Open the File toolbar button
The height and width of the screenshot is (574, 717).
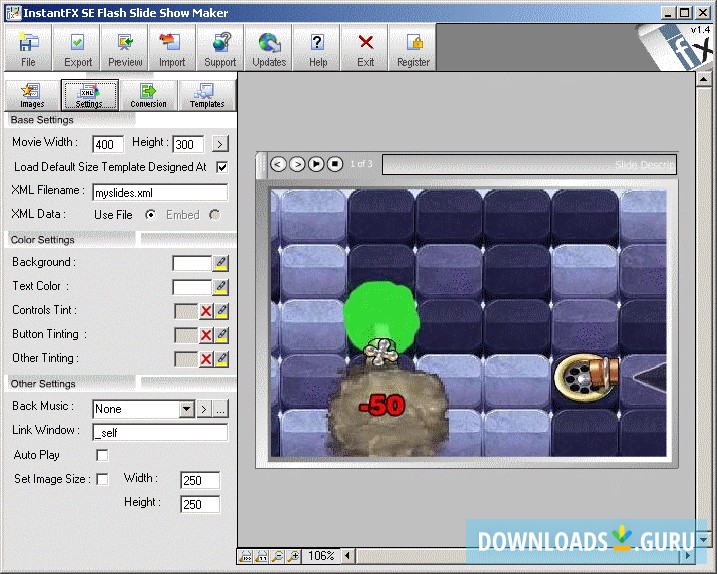pyautogui.click(x=28, y=48)
